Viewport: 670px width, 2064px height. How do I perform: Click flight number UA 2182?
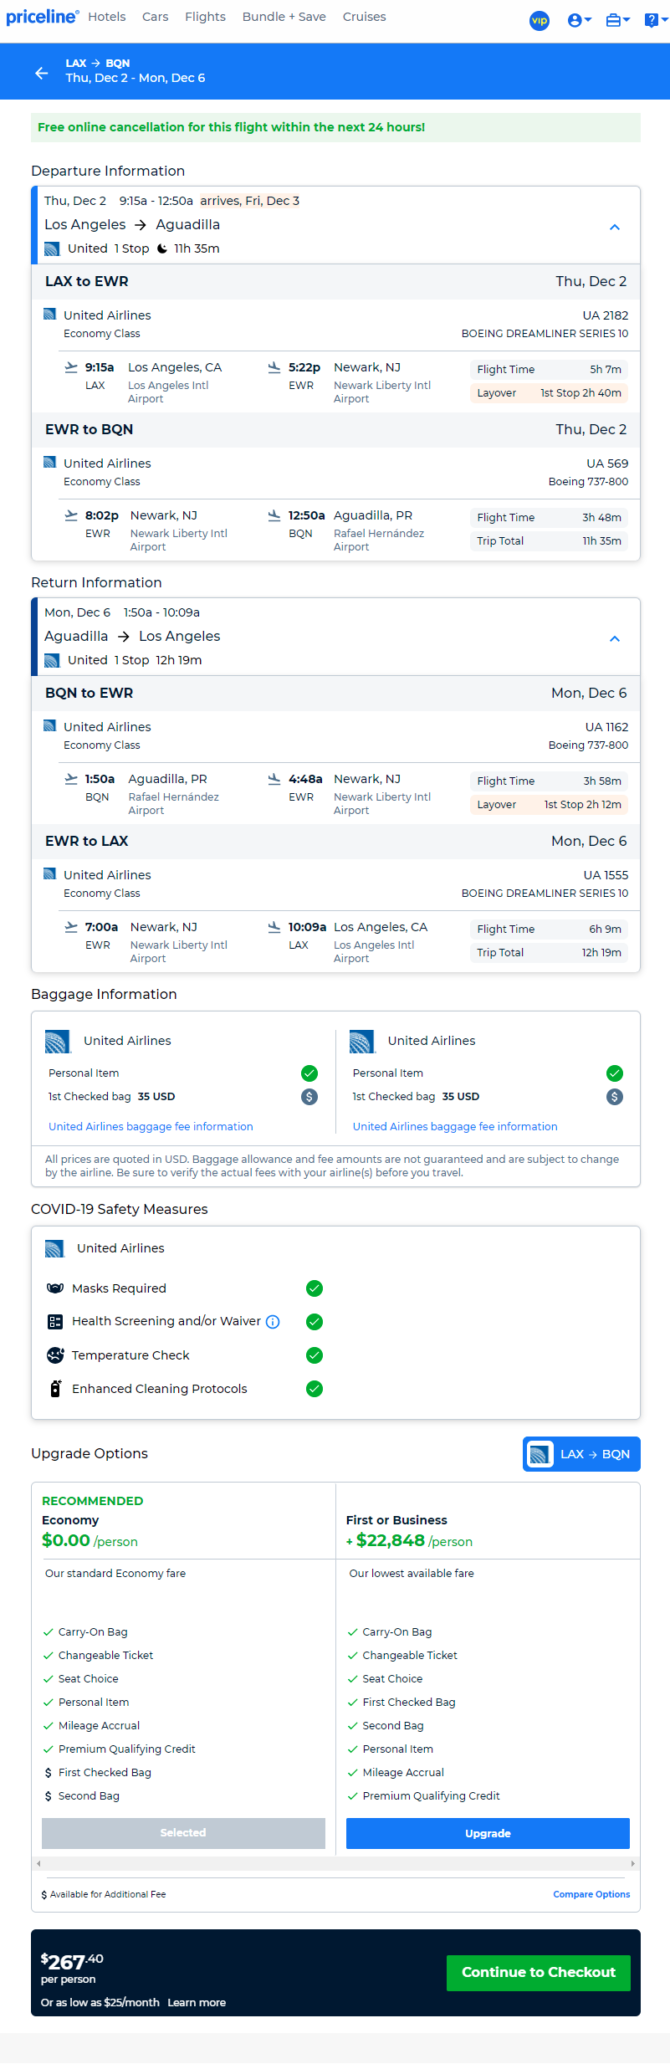[x=606, y=315]
